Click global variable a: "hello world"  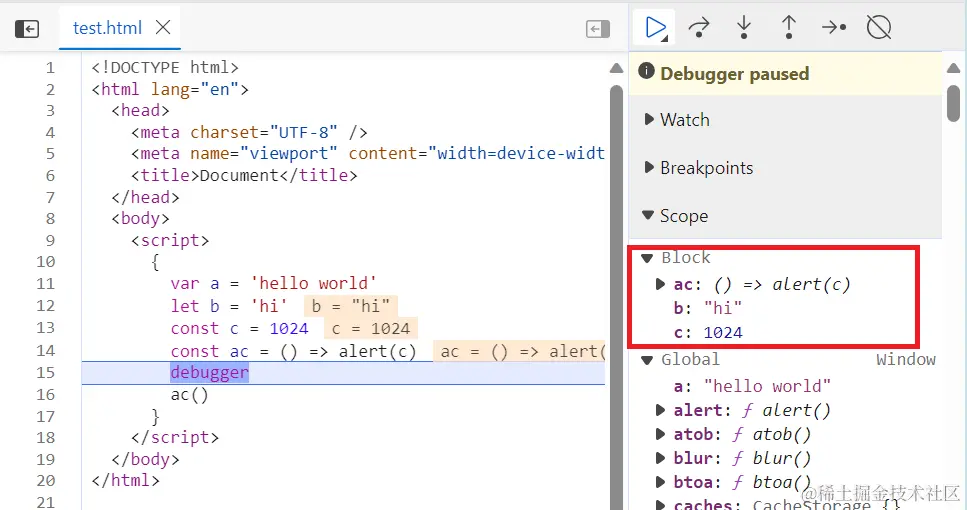pos(752,386)
